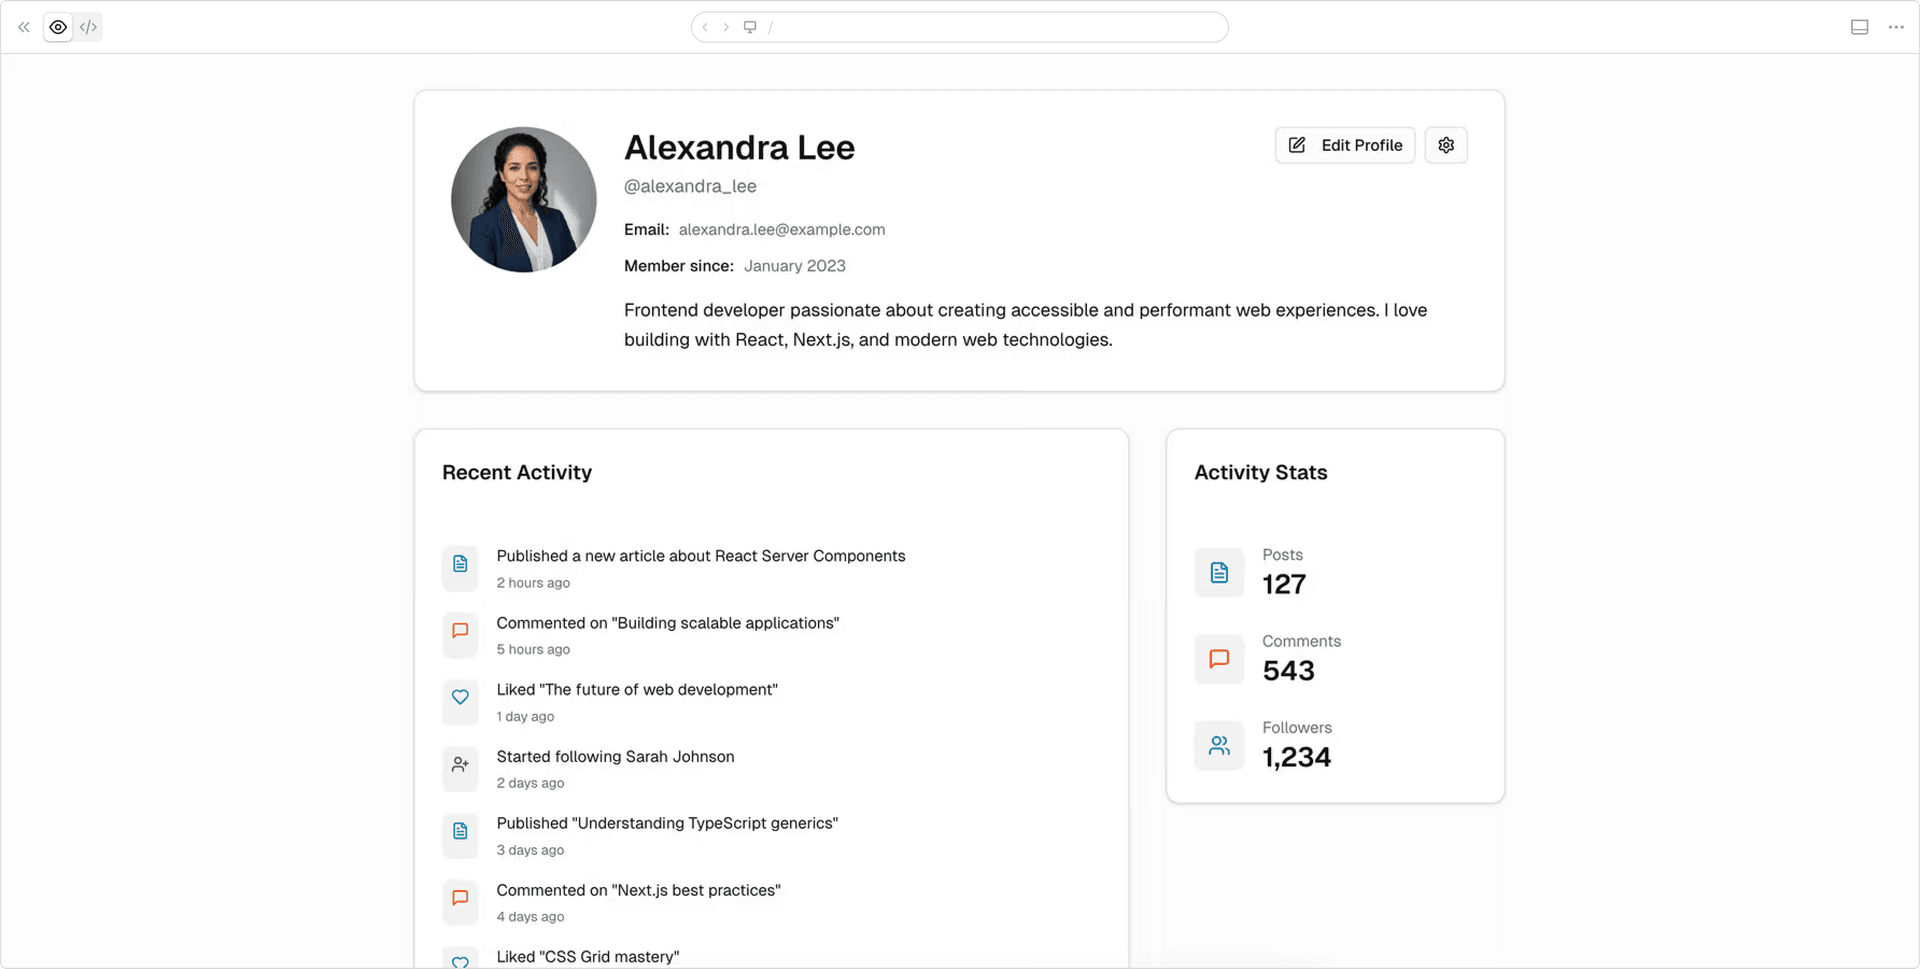Open the three-dots more options menu

pyautogui.click(x=1896, y=27)
